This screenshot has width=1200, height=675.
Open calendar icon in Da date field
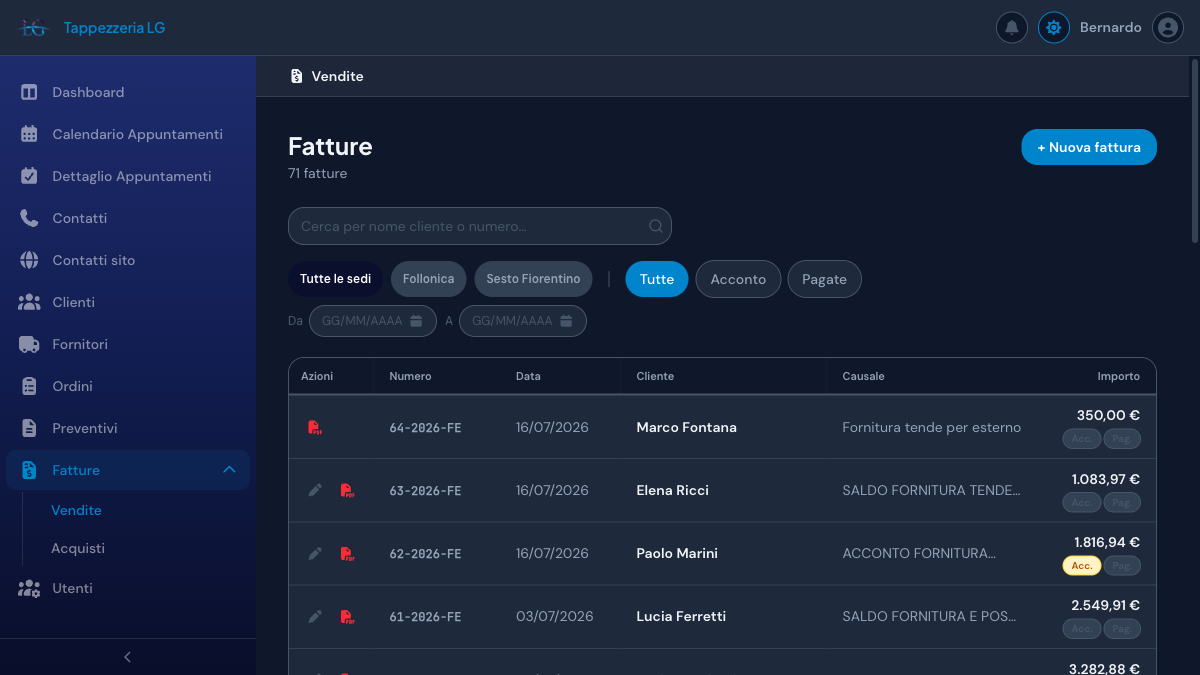[x=417, y=321]
